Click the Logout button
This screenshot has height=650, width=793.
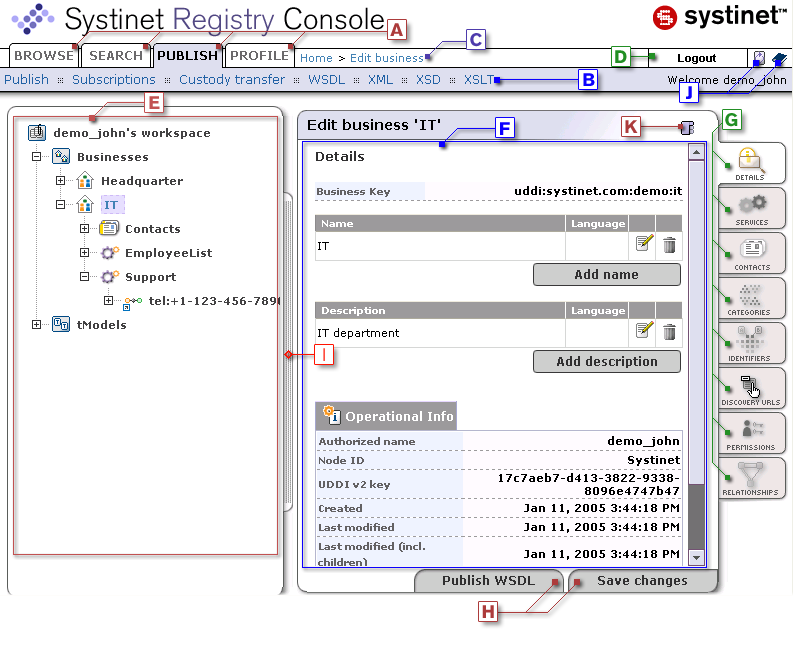click(696, 58)
